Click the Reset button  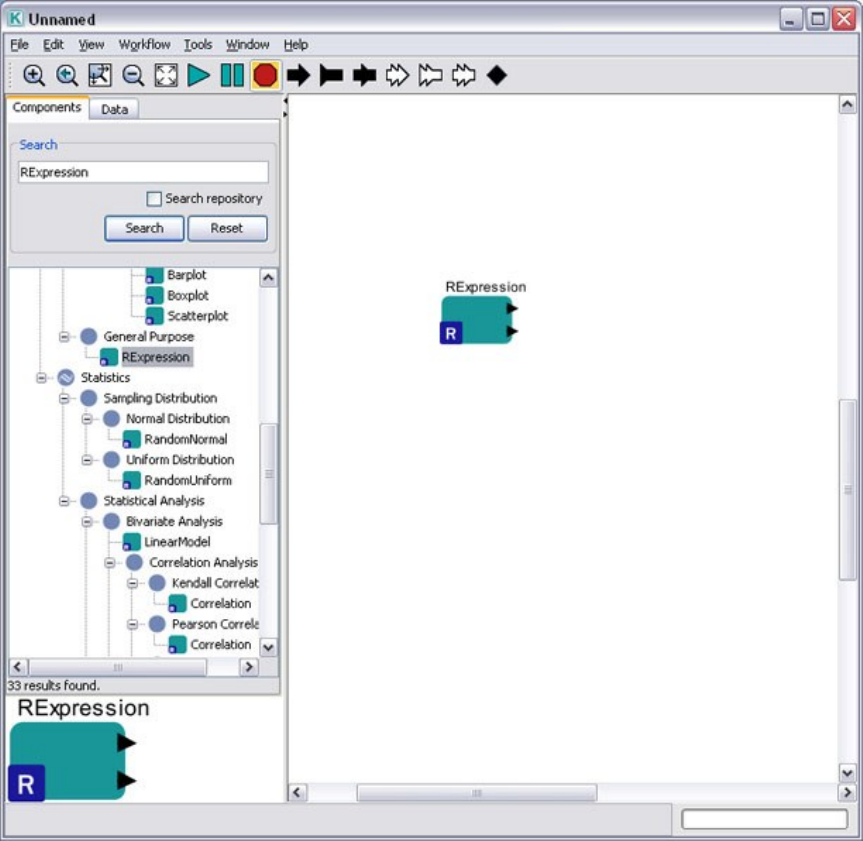[227, 228]
